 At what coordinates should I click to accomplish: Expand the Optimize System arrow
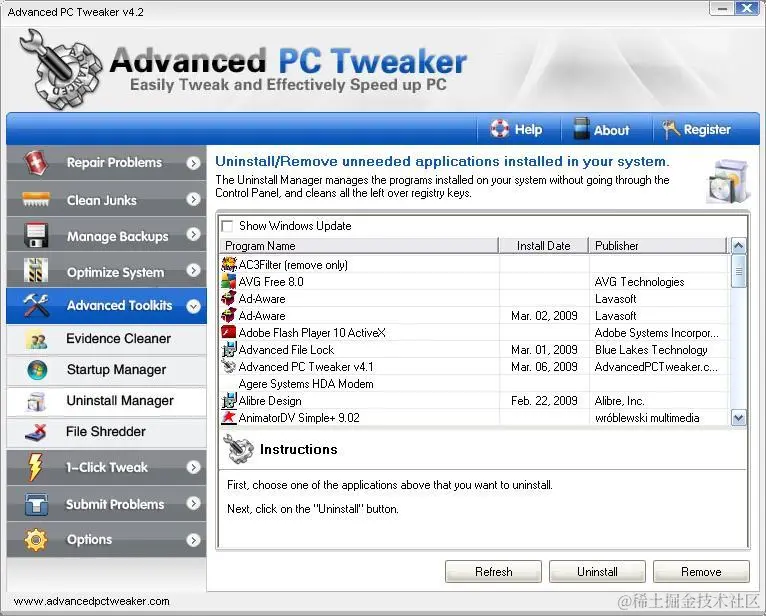tap(193, 270)
